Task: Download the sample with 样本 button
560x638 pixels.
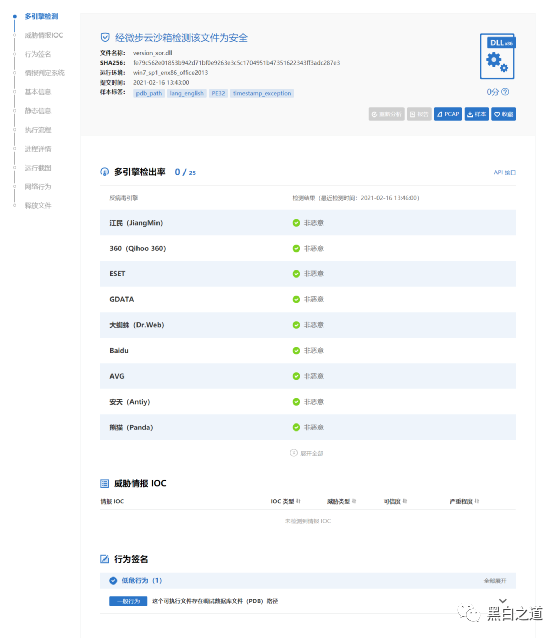Action: point(477,114)
